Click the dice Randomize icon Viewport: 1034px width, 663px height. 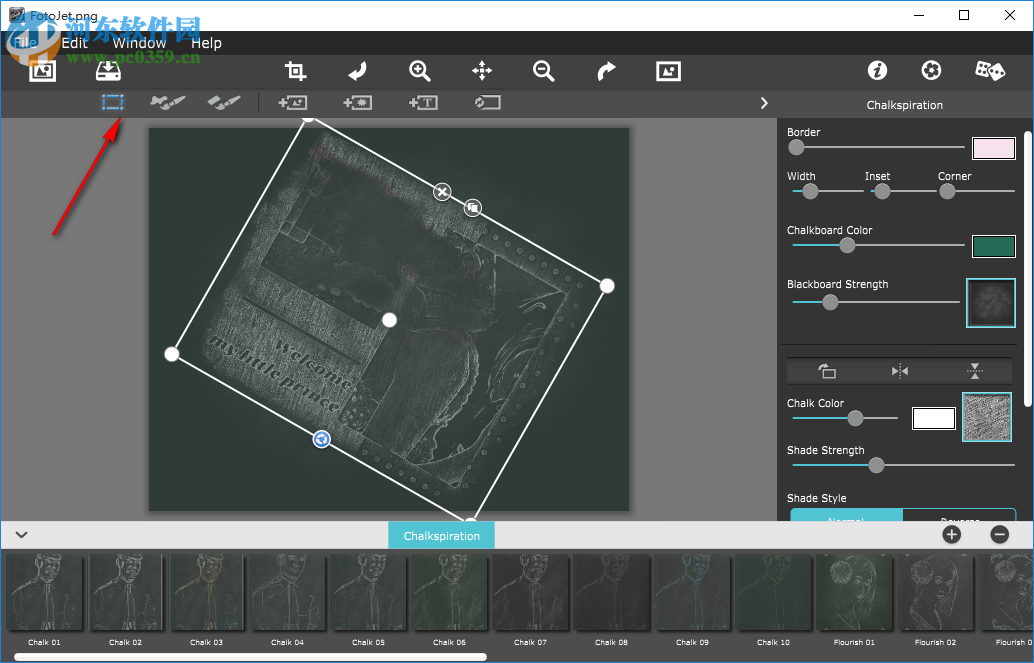pyautogui.click(x=990, y=71)
